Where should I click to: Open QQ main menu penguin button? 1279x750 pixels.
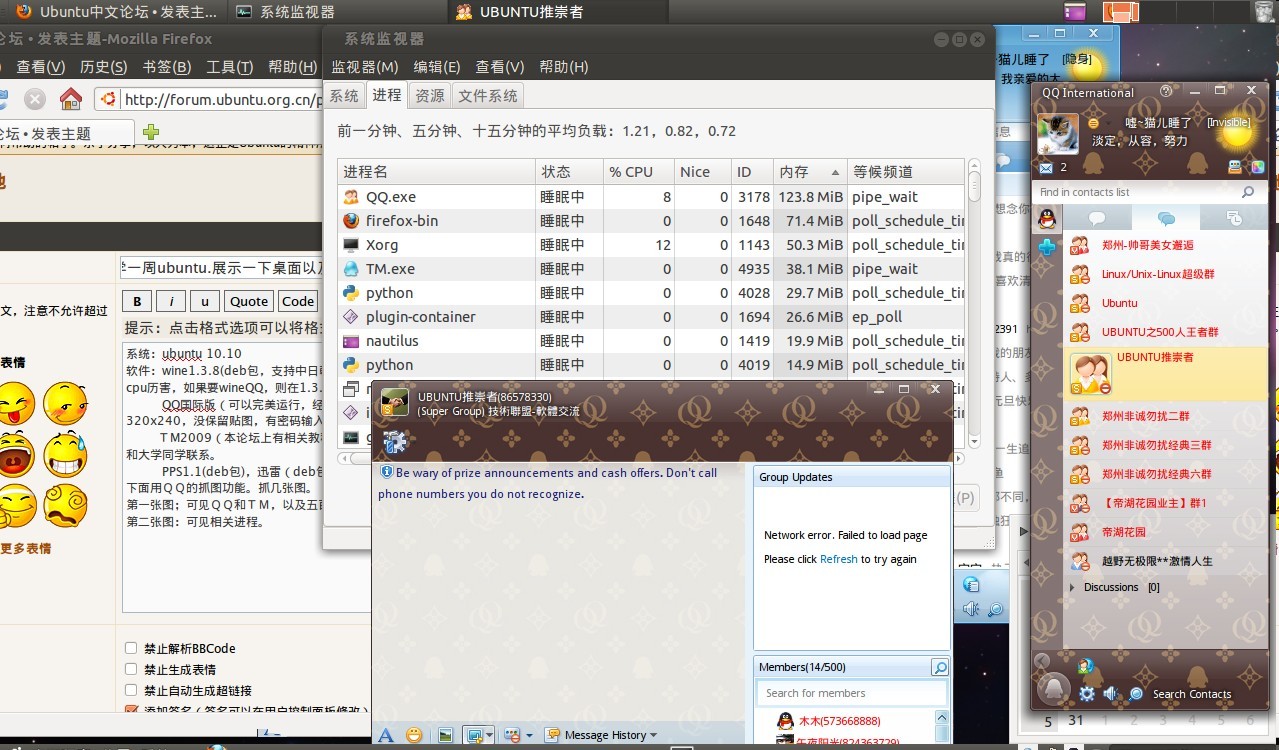(x=1052, y=688)
